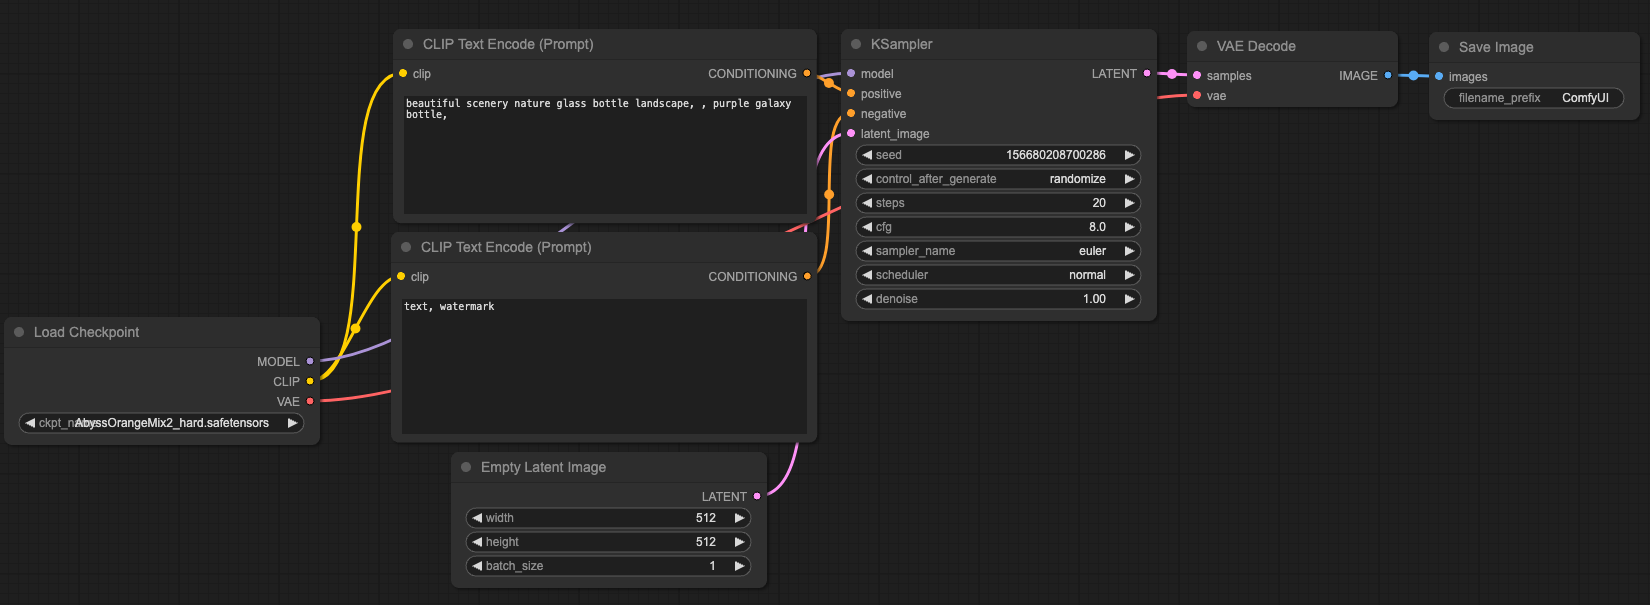Collapse the Save Image node via title dot
The width and height of the screenshot is (1650, 605).
point(1444,47)
